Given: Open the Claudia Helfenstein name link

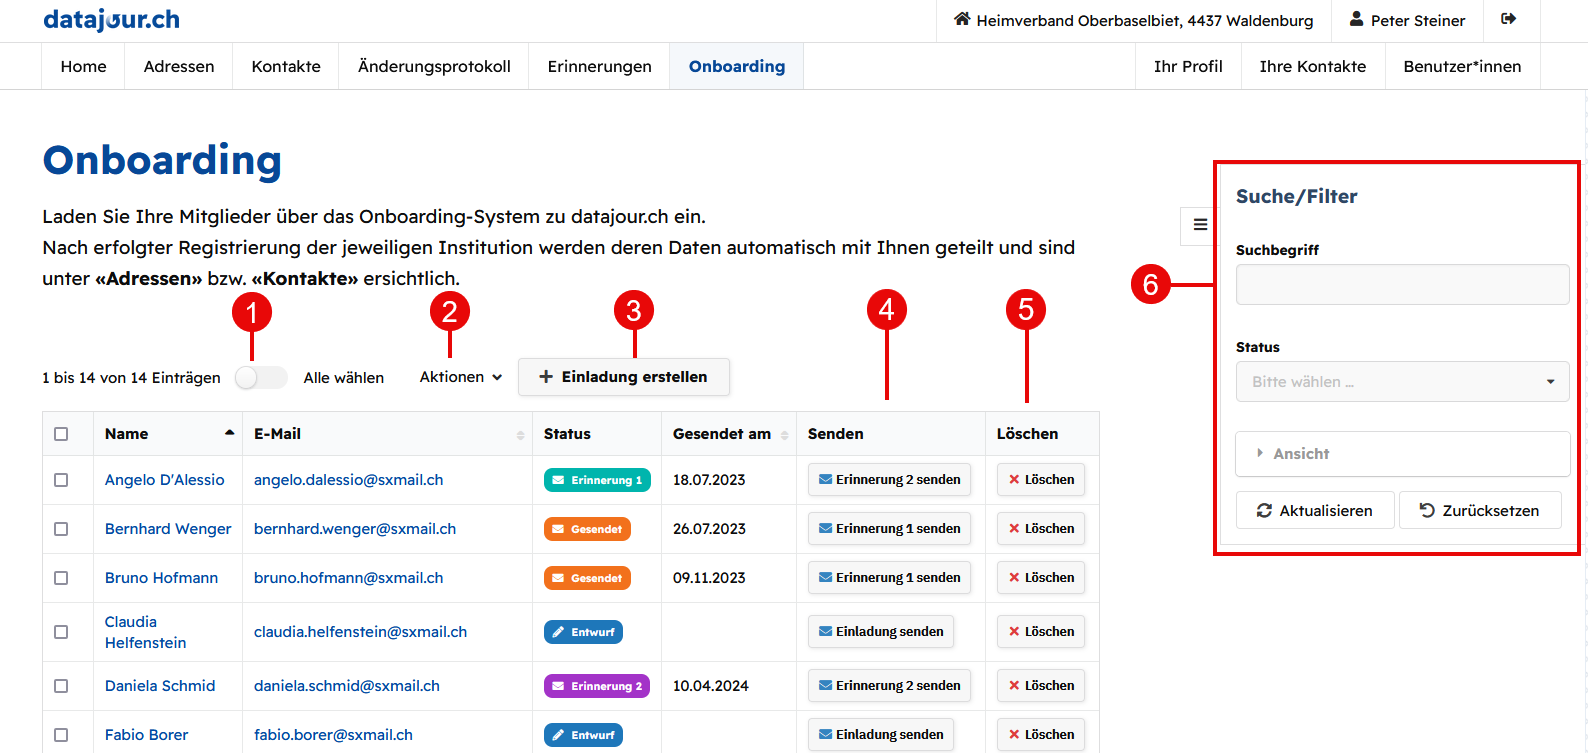Looking at the screenshot, I should (x=146, y=632).
